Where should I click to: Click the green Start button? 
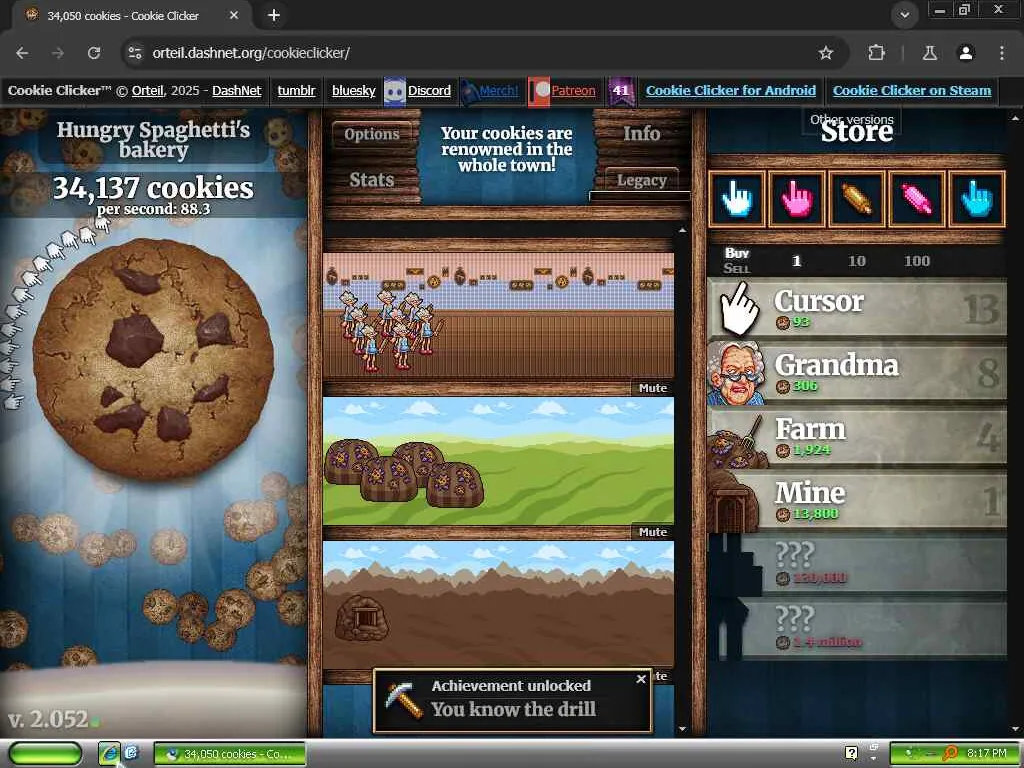45,754
